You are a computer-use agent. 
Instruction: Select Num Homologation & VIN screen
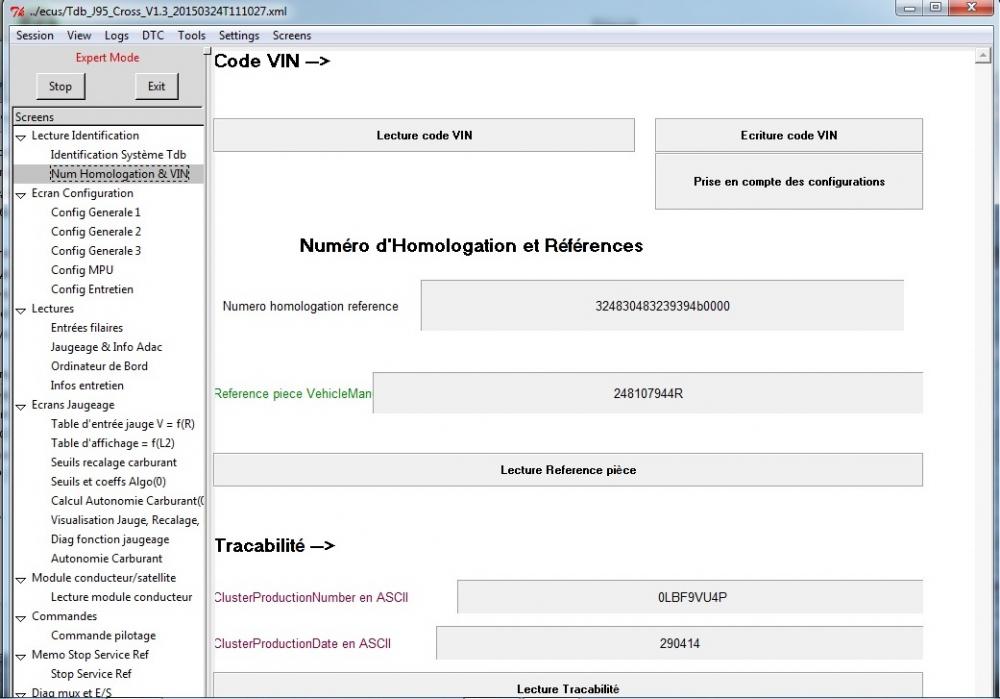pyautogui.click(x=120, y=174)
